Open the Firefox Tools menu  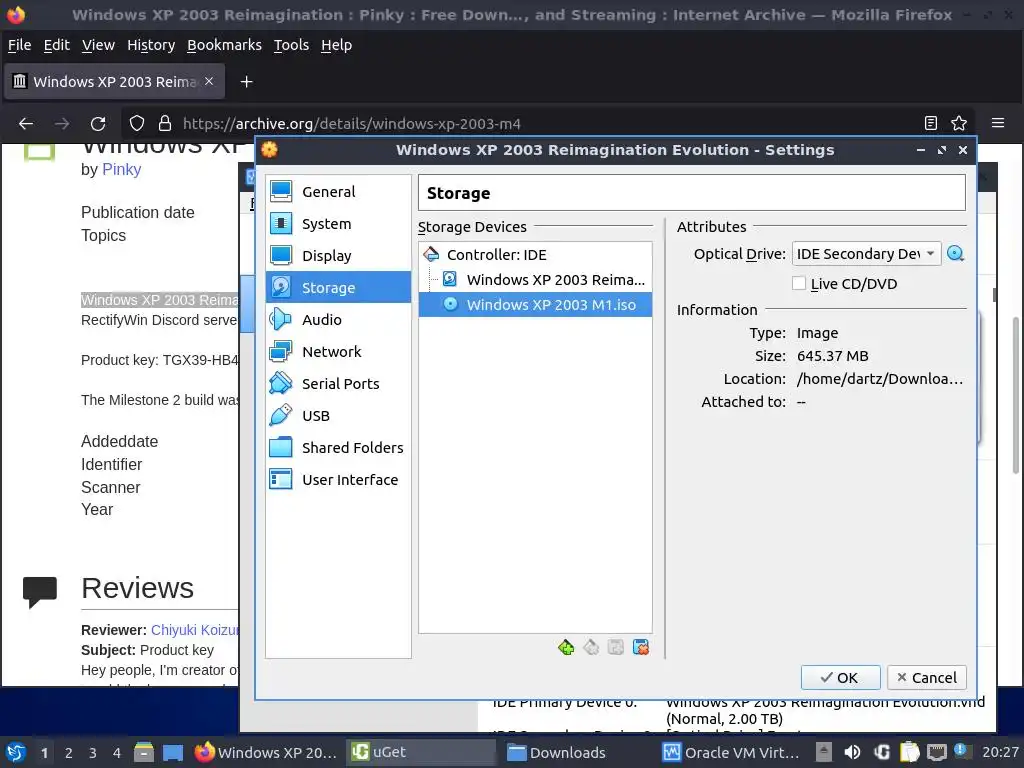tap(291, 45)
